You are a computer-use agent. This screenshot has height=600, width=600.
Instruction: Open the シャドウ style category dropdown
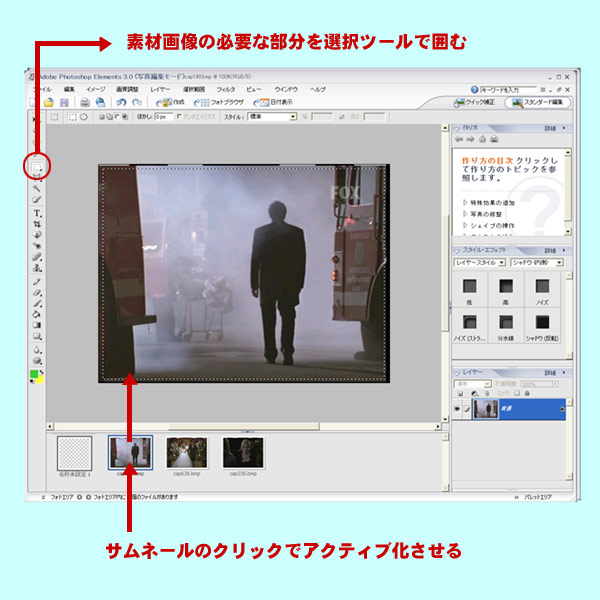click(x=537, y=262)
